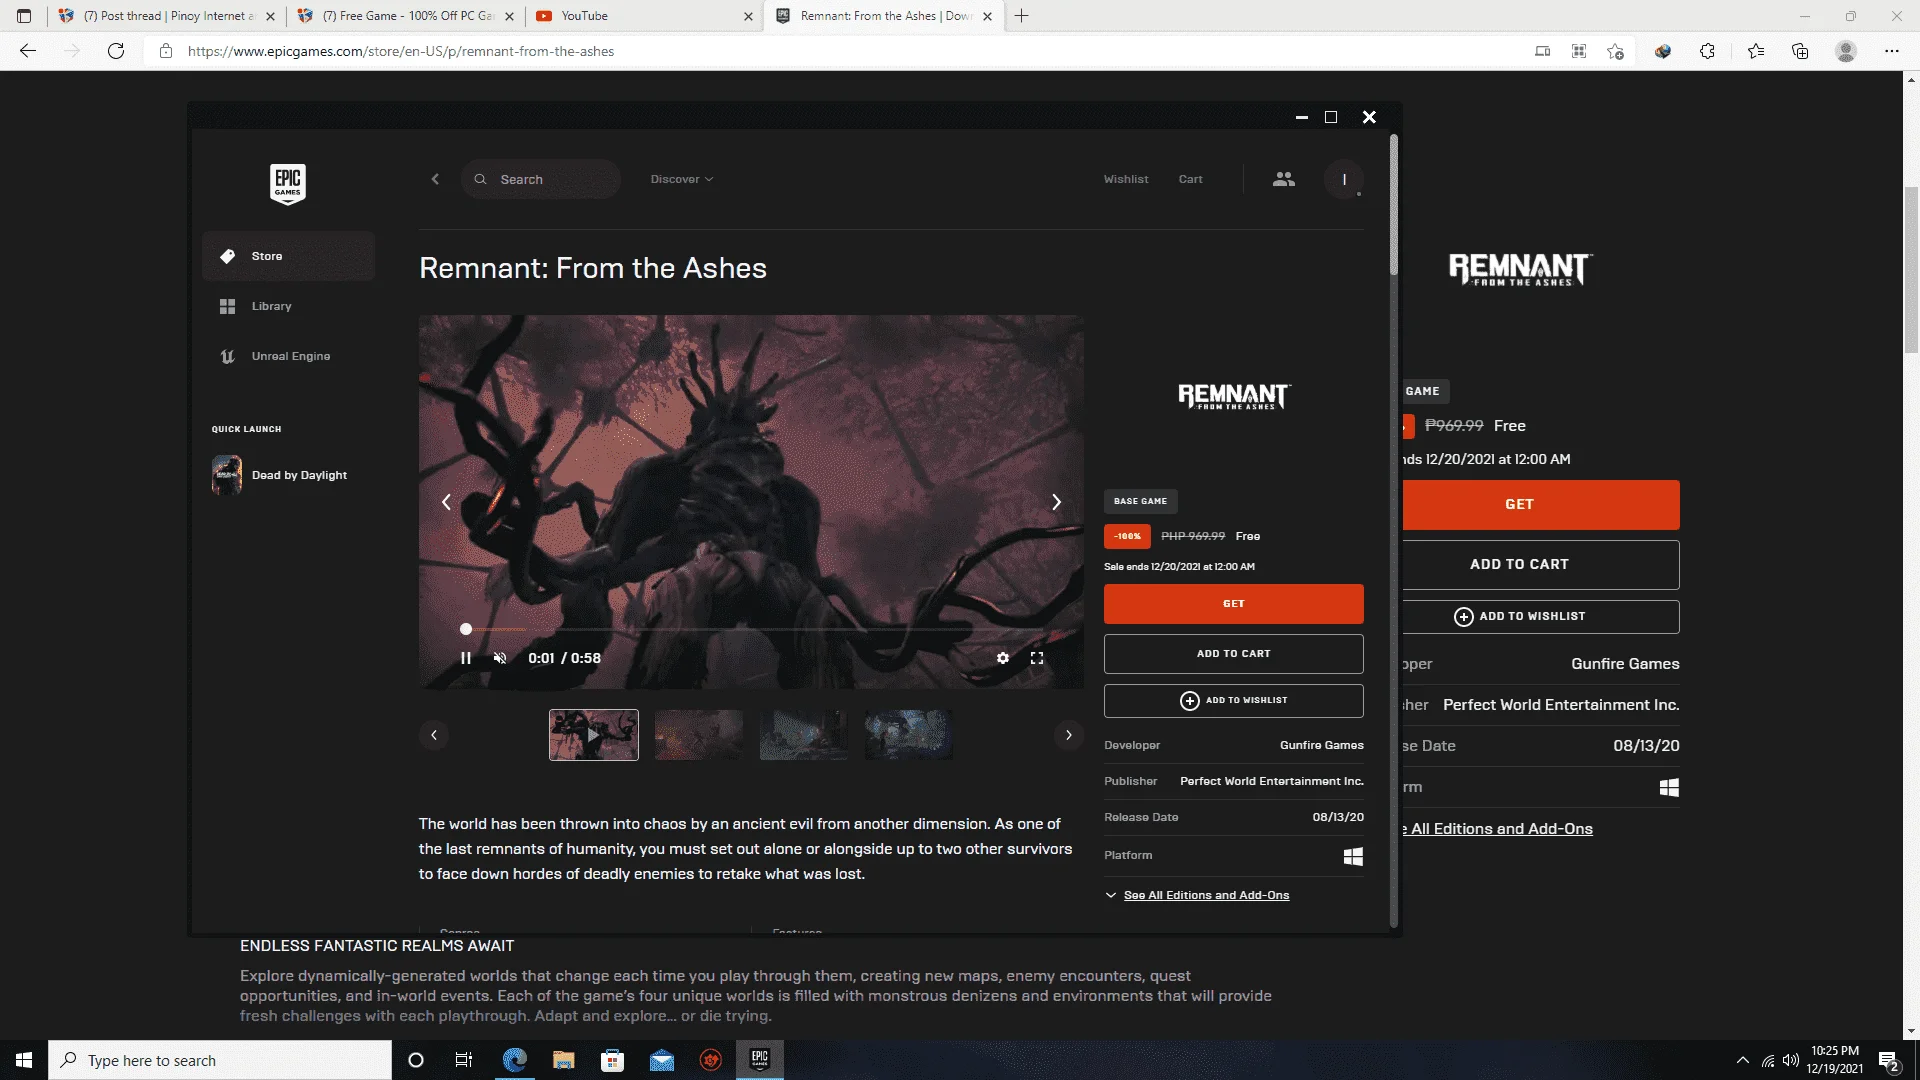The image size is (1920, 1080).
Task: Show previous media with left arrow on video
Action: 446,502
